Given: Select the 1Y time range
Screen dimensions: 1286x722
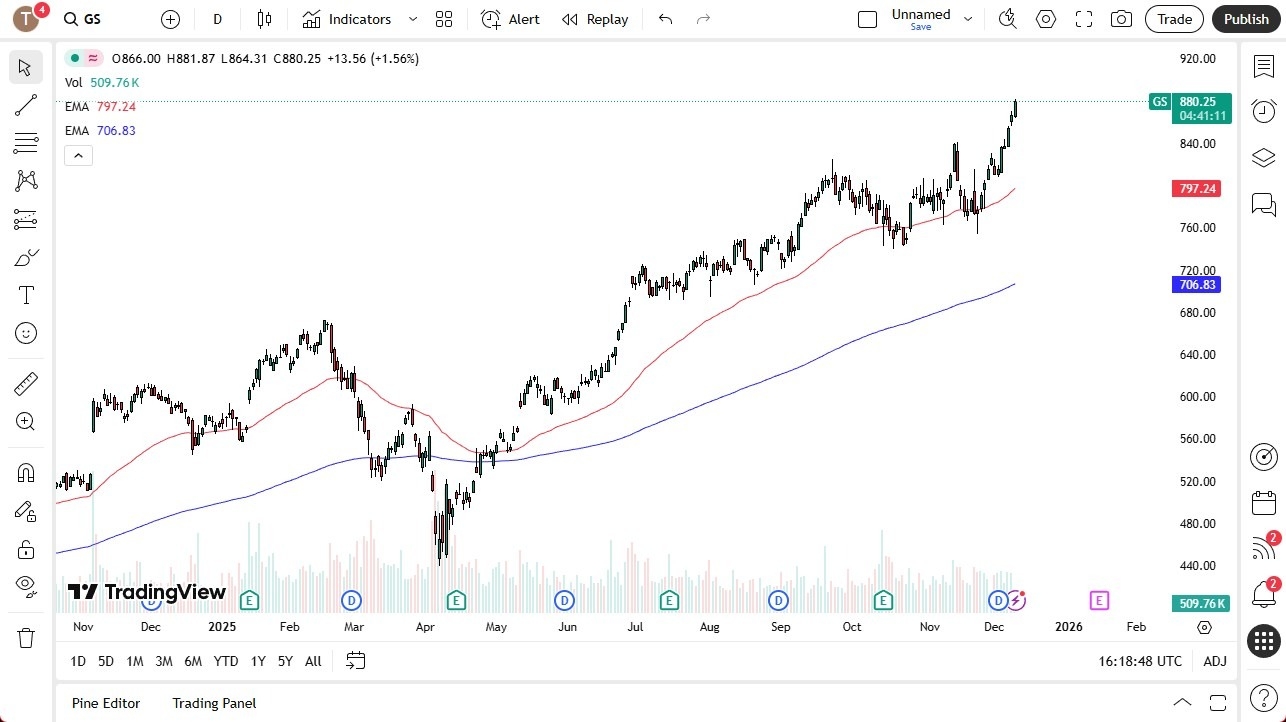Looking at the screenshot, I should 257,661.
